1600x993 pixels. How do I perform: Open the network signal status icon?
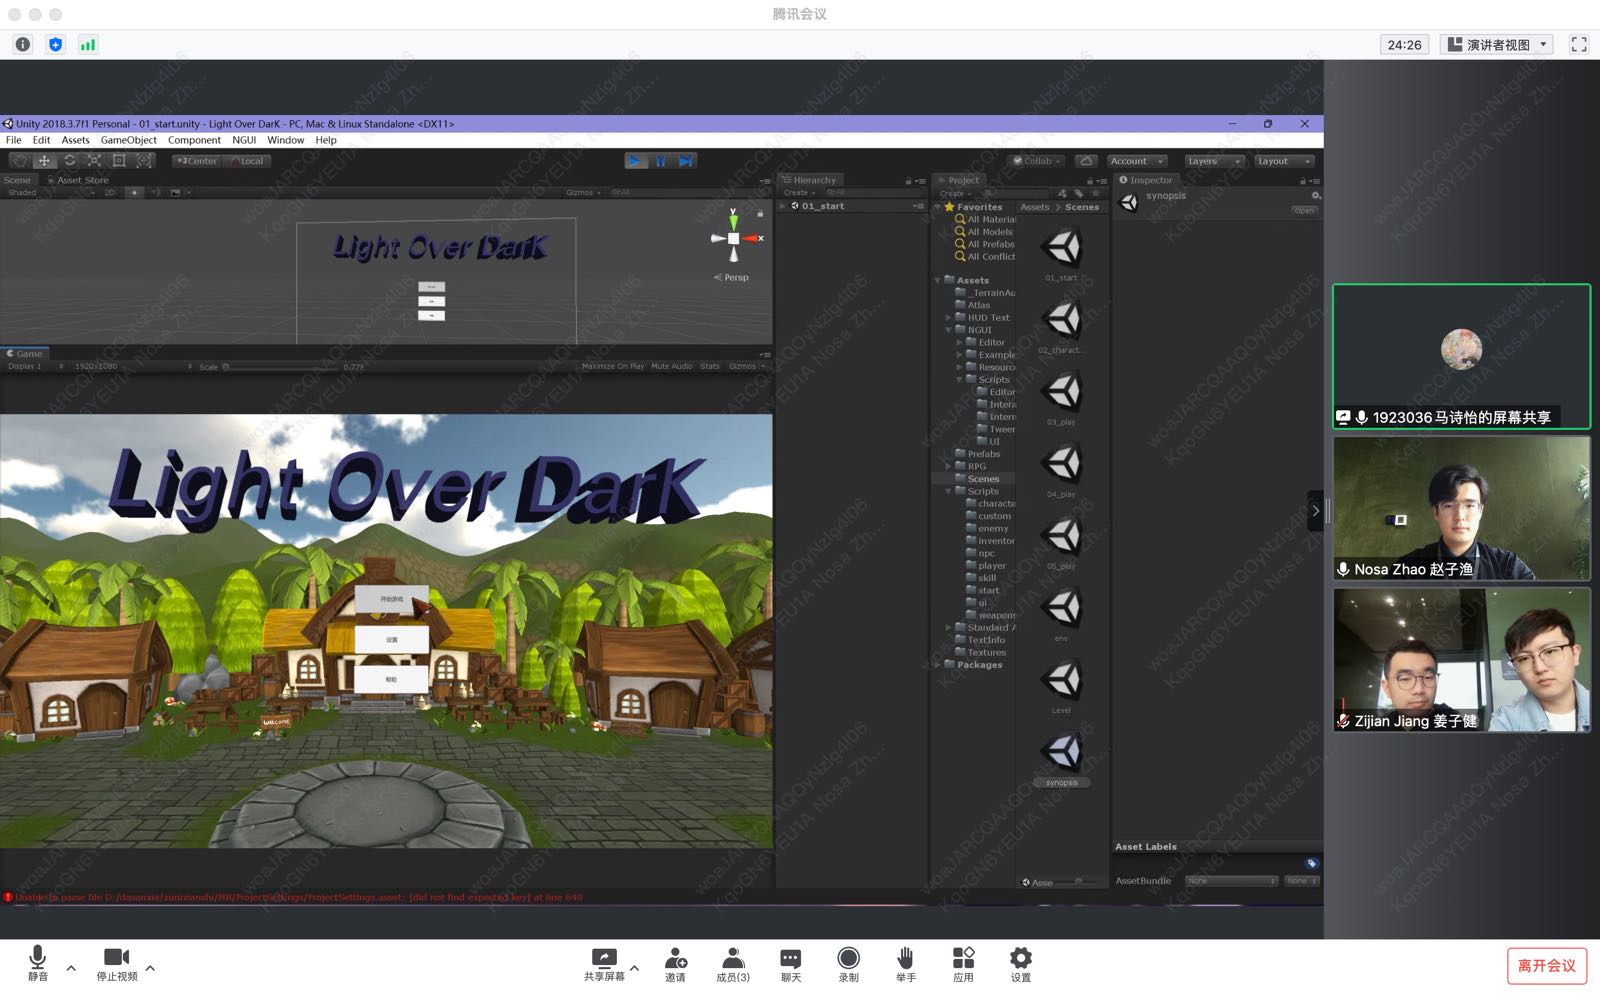pyautogui.click(x=88, y=44)
